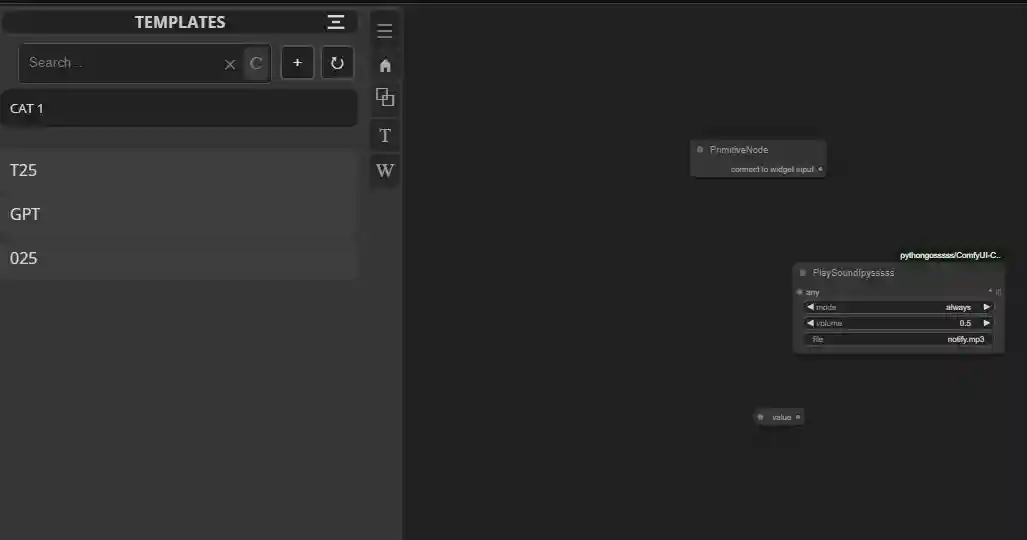Viewport: 1027px width, 540px height.
Task: Select the GPT template
Action: click(178, 214)
